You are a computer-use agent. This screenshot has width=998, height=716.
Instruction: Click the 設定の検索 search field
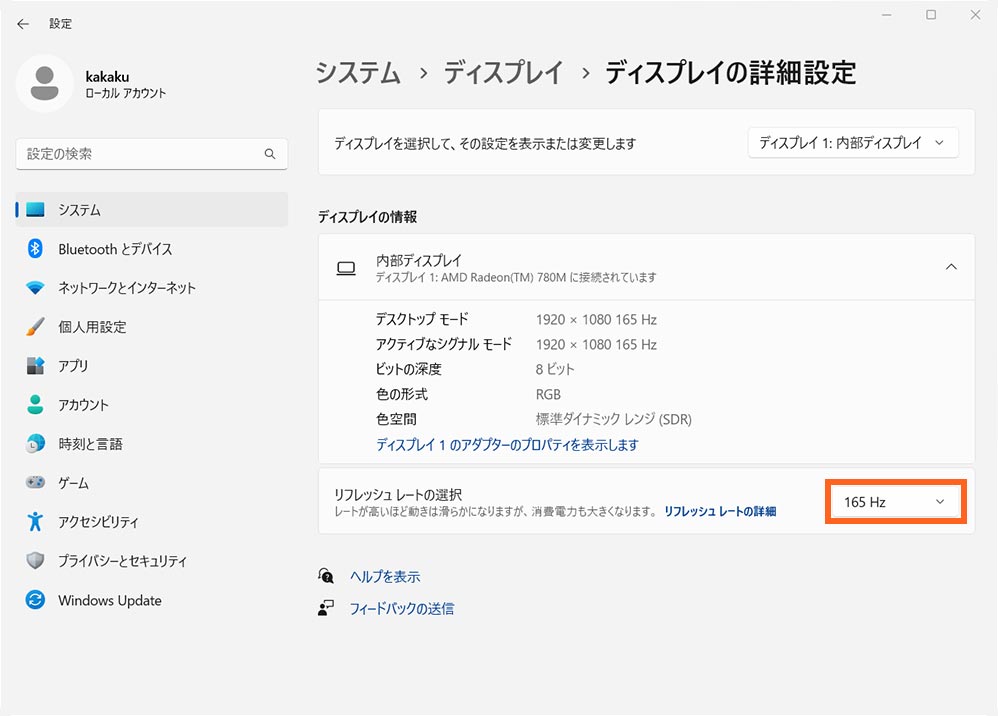point(140,154)
